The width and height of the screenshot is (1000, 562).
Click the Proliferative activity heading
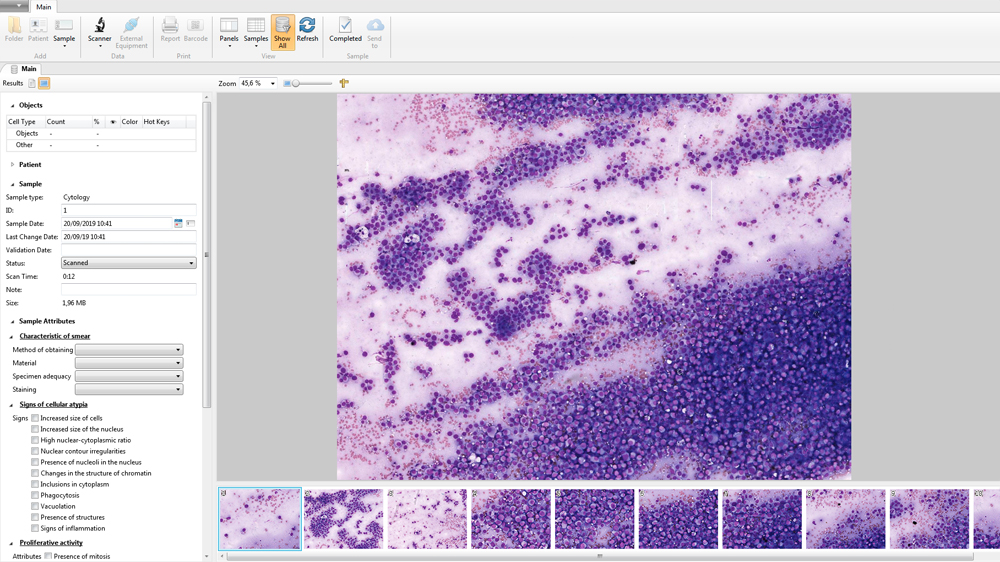click(51, 543)
